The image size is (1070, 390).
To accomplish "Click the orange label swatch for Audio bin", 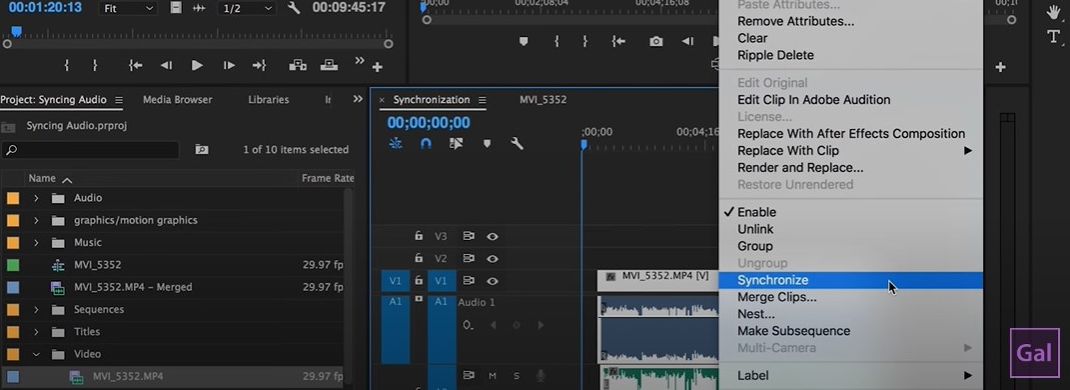I will click(x=13, y=198).
